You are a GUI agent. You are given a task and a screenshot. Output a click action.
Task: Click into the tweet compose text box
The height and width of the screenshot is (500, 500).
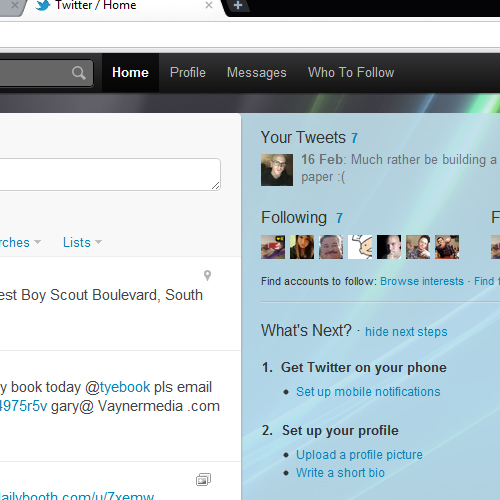[109, 174]
